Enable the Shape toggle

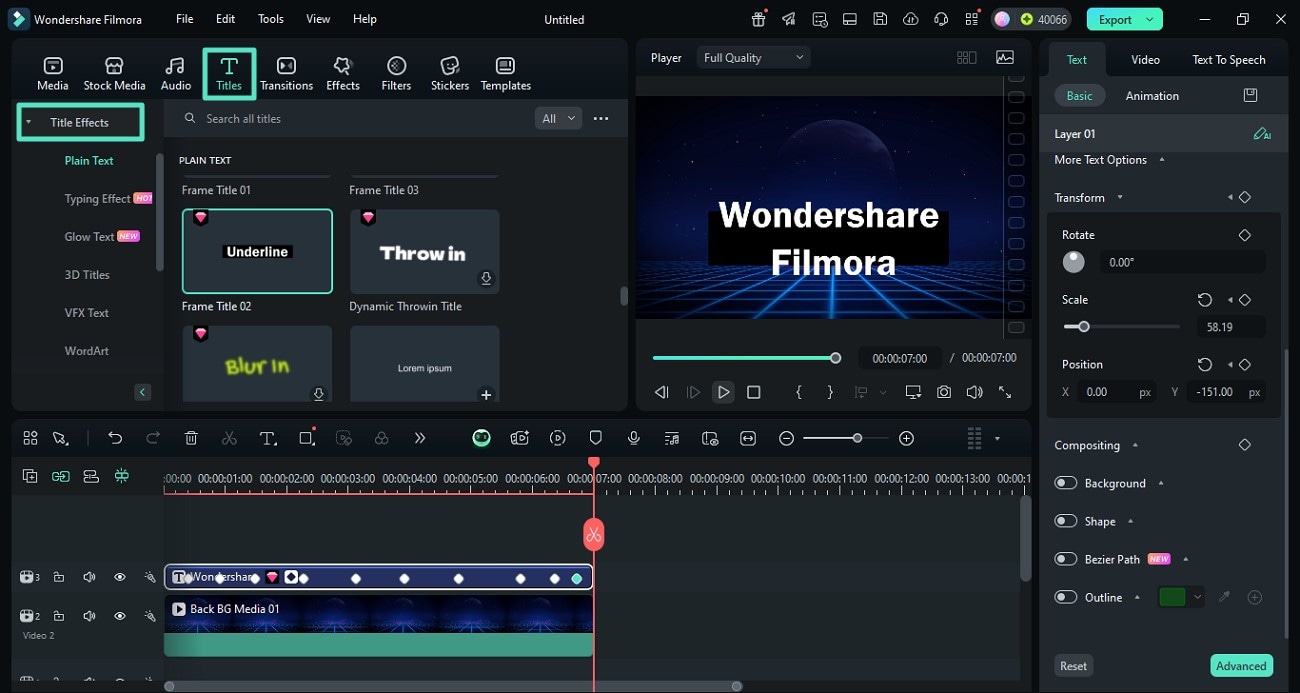pos(1066,521)
